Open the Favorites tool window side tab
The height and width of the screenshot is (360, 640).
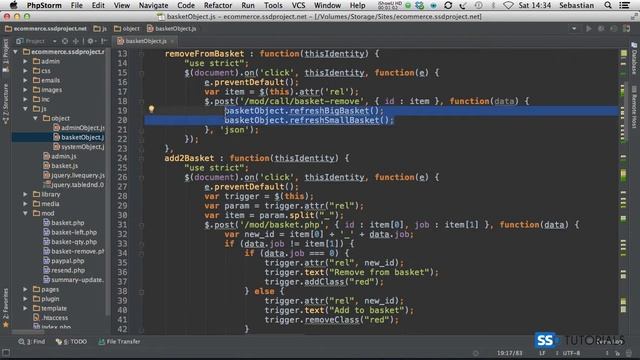click(x=5, y=307)
